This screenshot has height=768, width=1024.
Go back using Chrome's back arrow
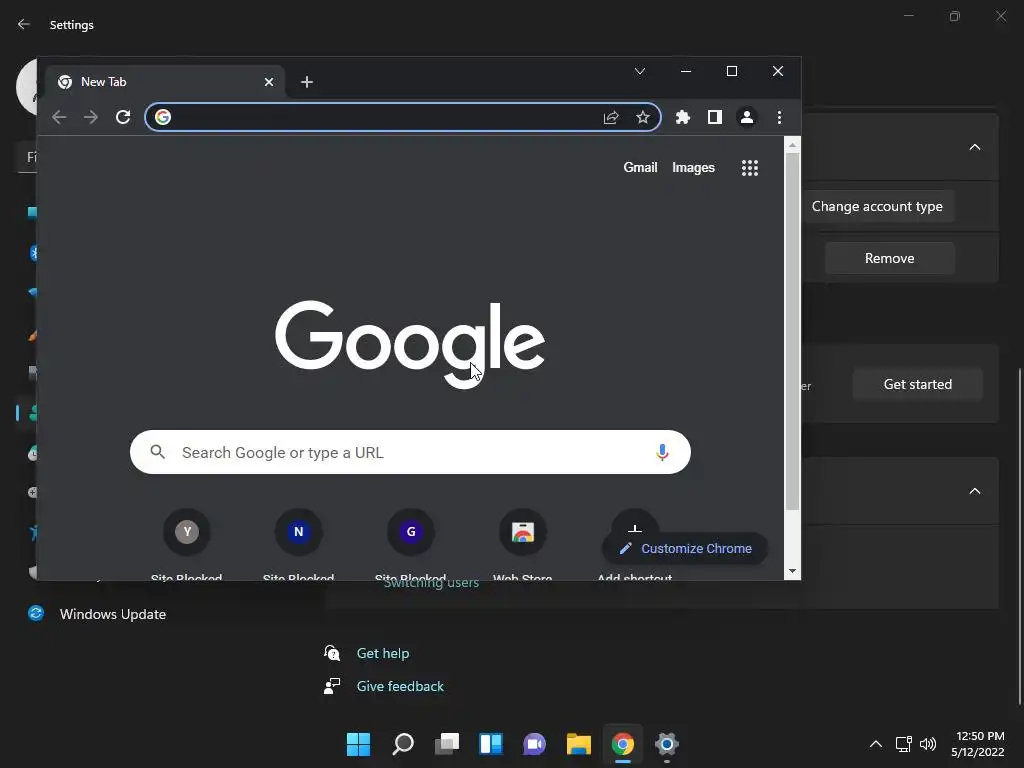pyautogui.click(x=59, y=117)
